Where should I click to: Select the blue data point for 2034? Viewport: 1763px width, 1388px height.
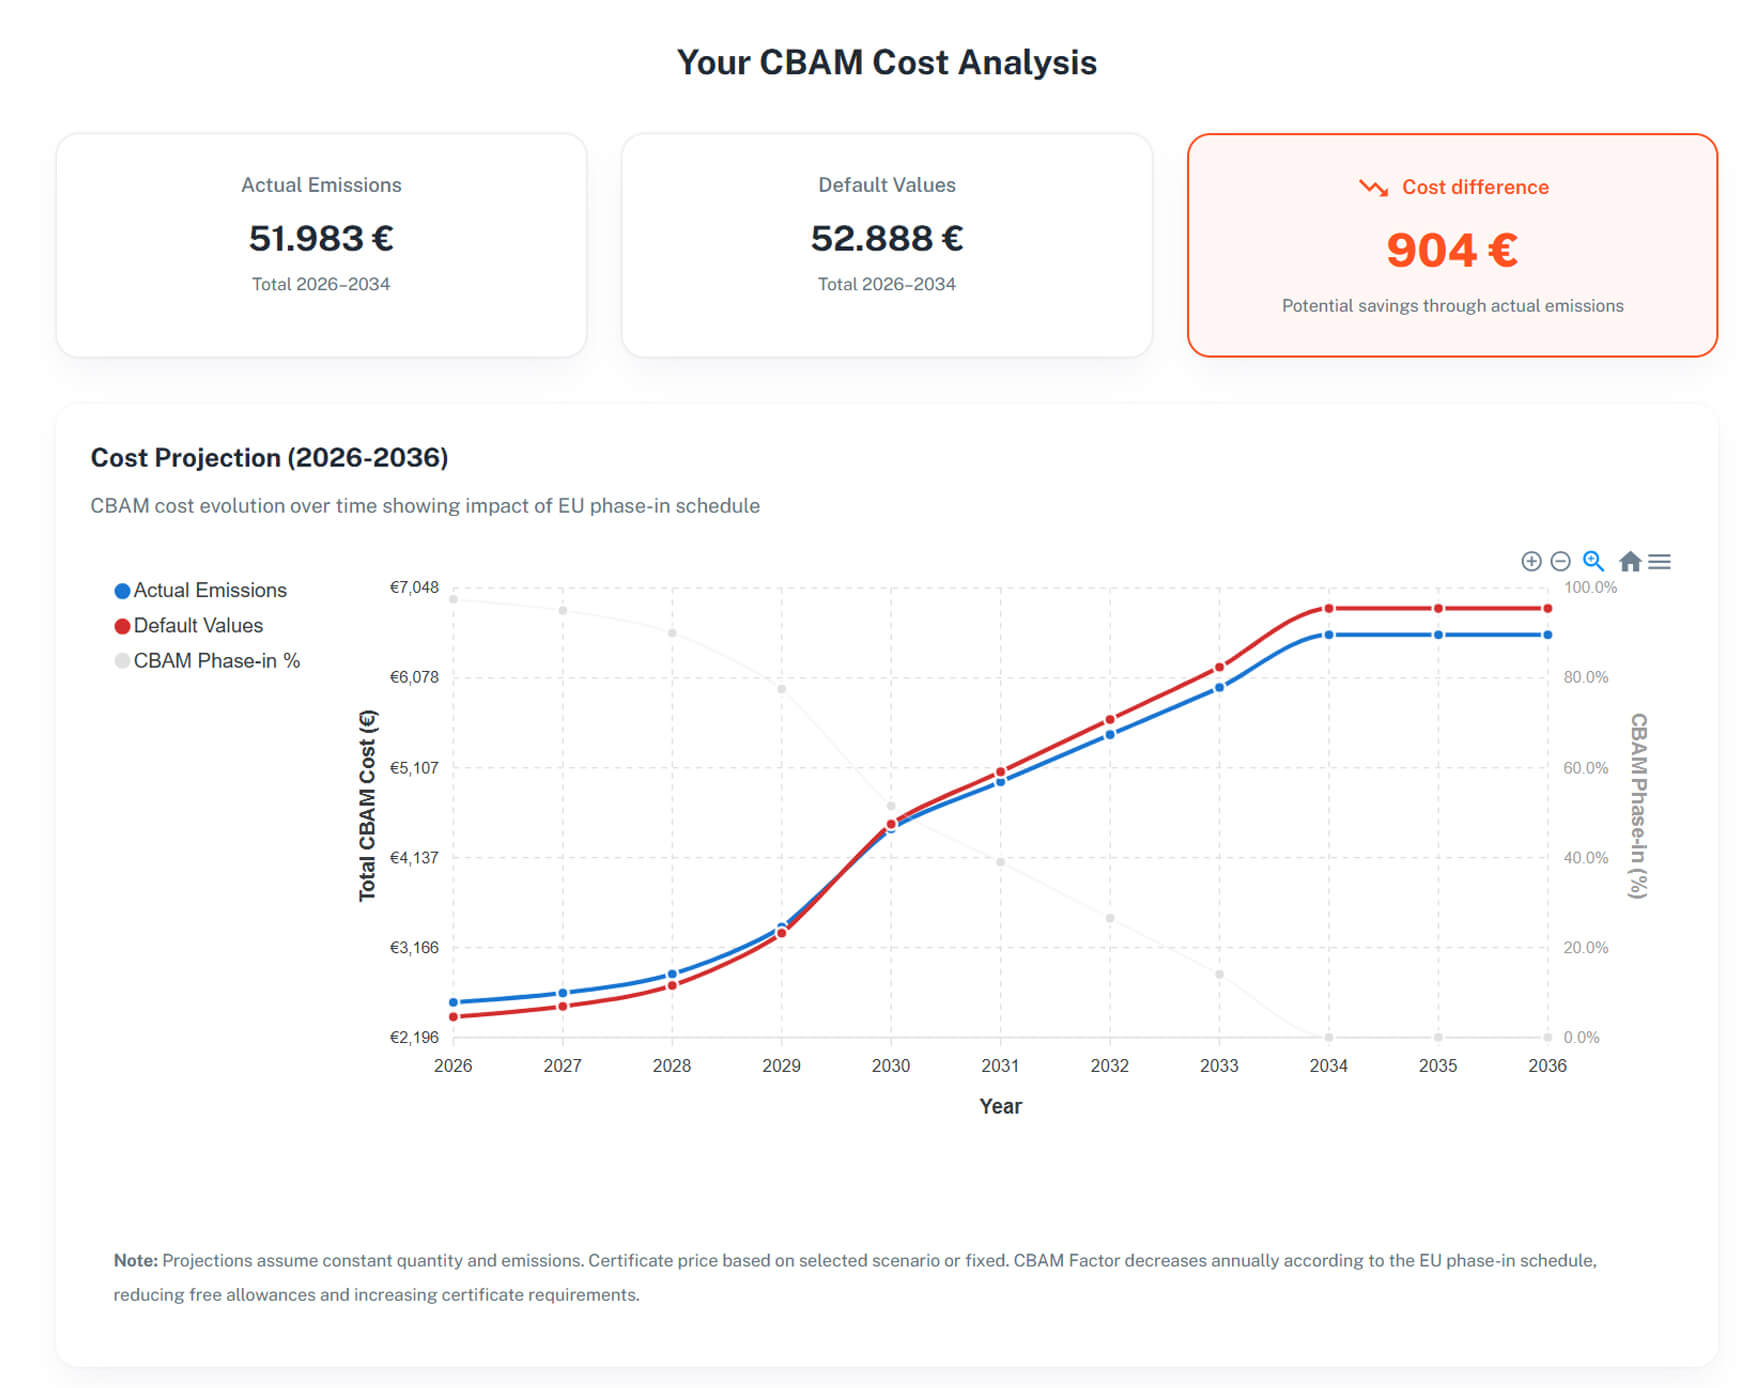[1328, 635]
